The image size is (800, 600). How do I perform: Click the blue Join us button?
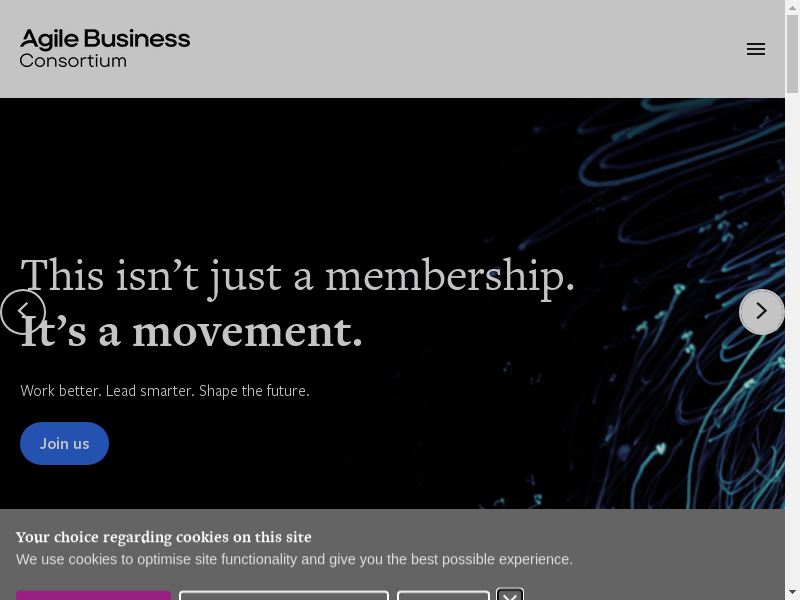pos(64,443)
